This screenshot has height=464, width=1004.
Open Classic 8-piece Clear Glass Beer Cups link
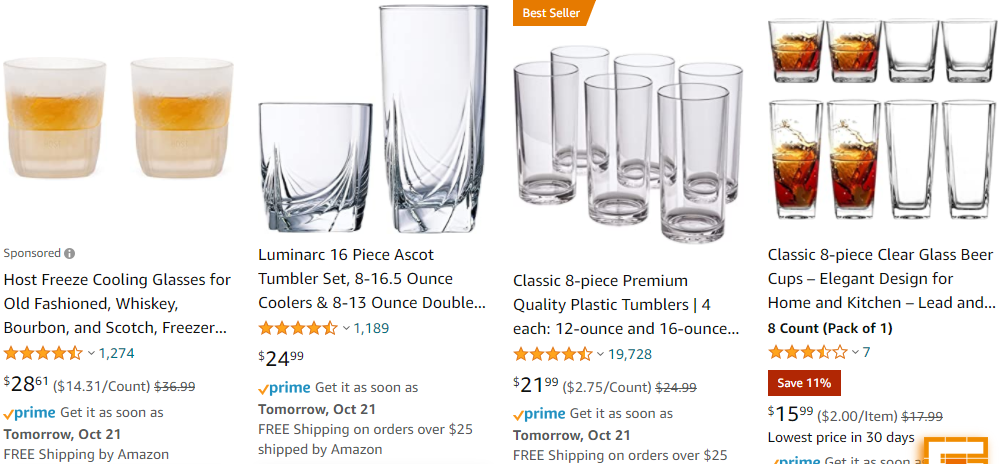pos(881,279)
